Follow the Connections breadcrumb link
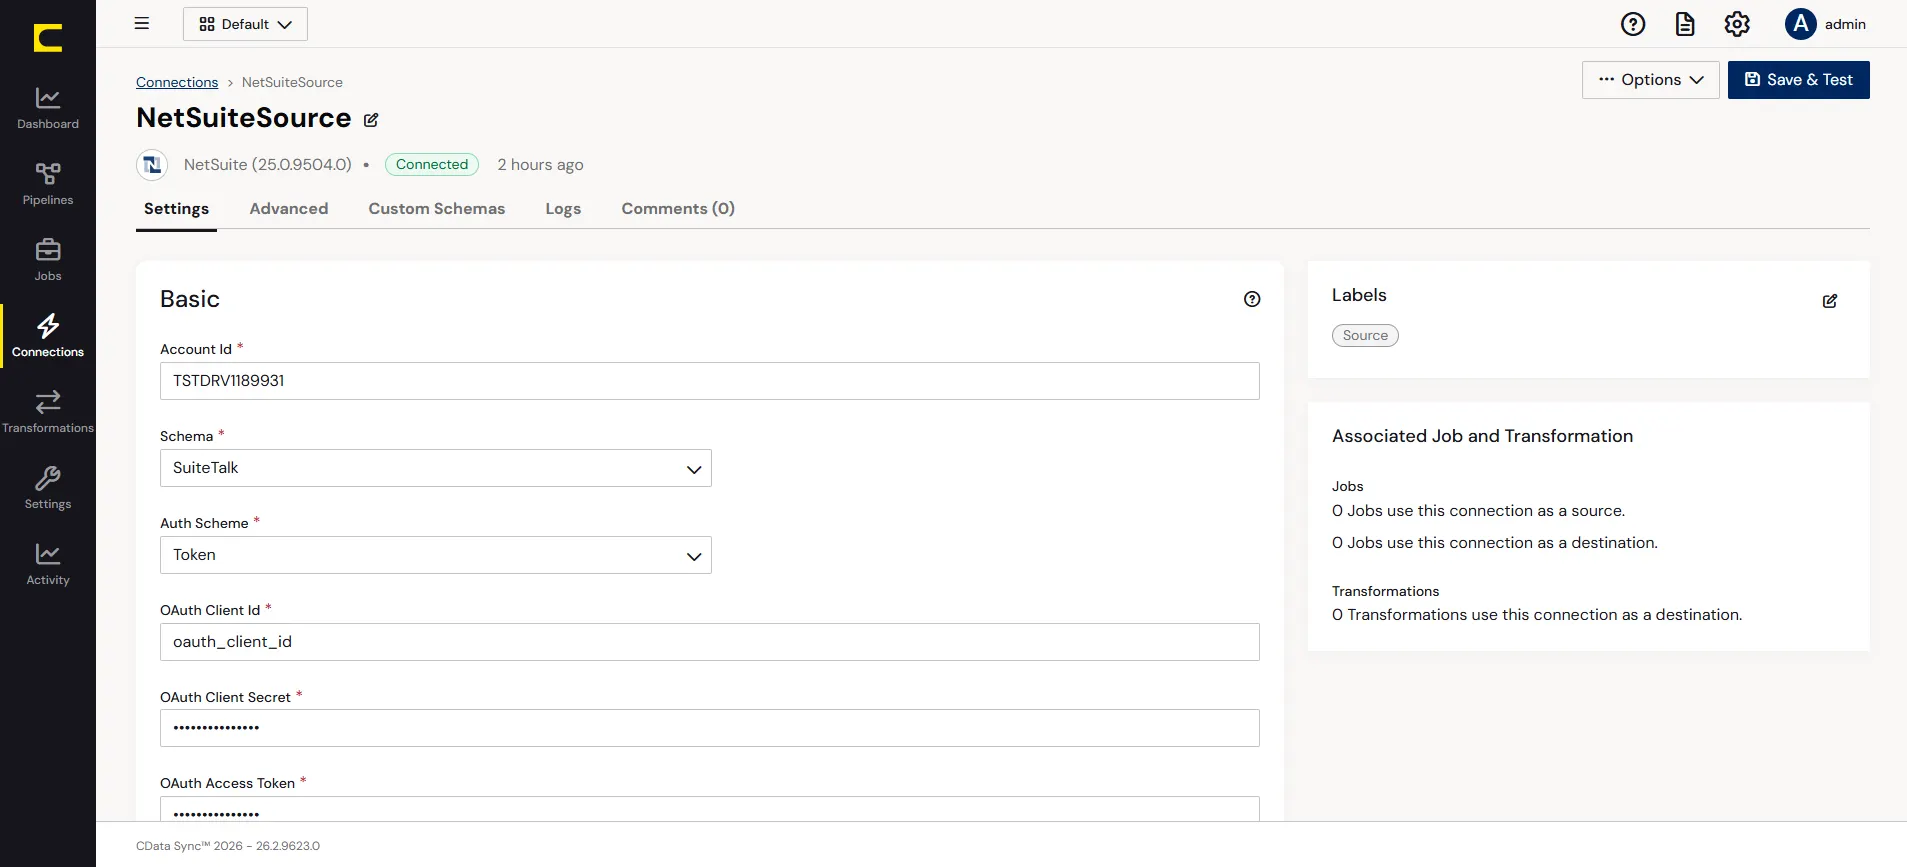This screenshot has height=867, width=1907. 177,82
